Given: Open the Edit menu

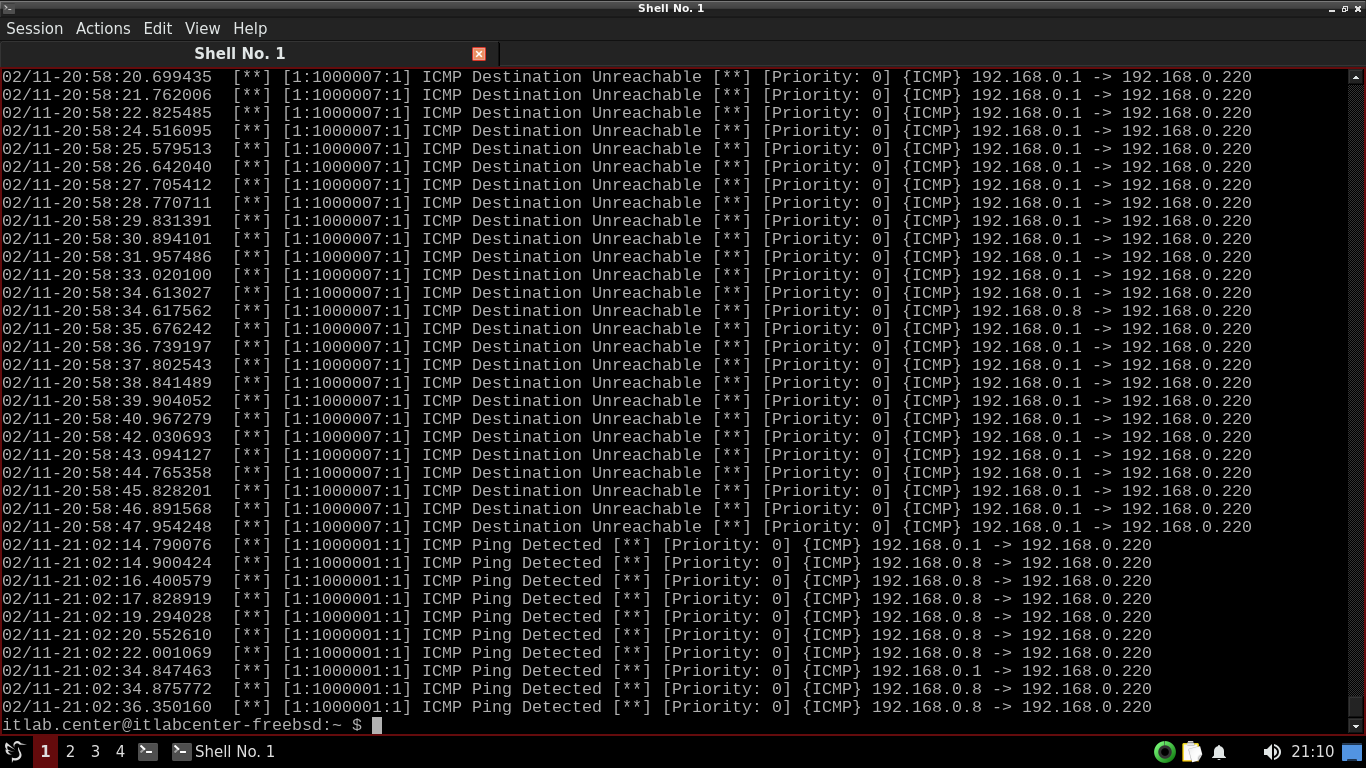Looking at the screenshot, I should coord(157,28).
